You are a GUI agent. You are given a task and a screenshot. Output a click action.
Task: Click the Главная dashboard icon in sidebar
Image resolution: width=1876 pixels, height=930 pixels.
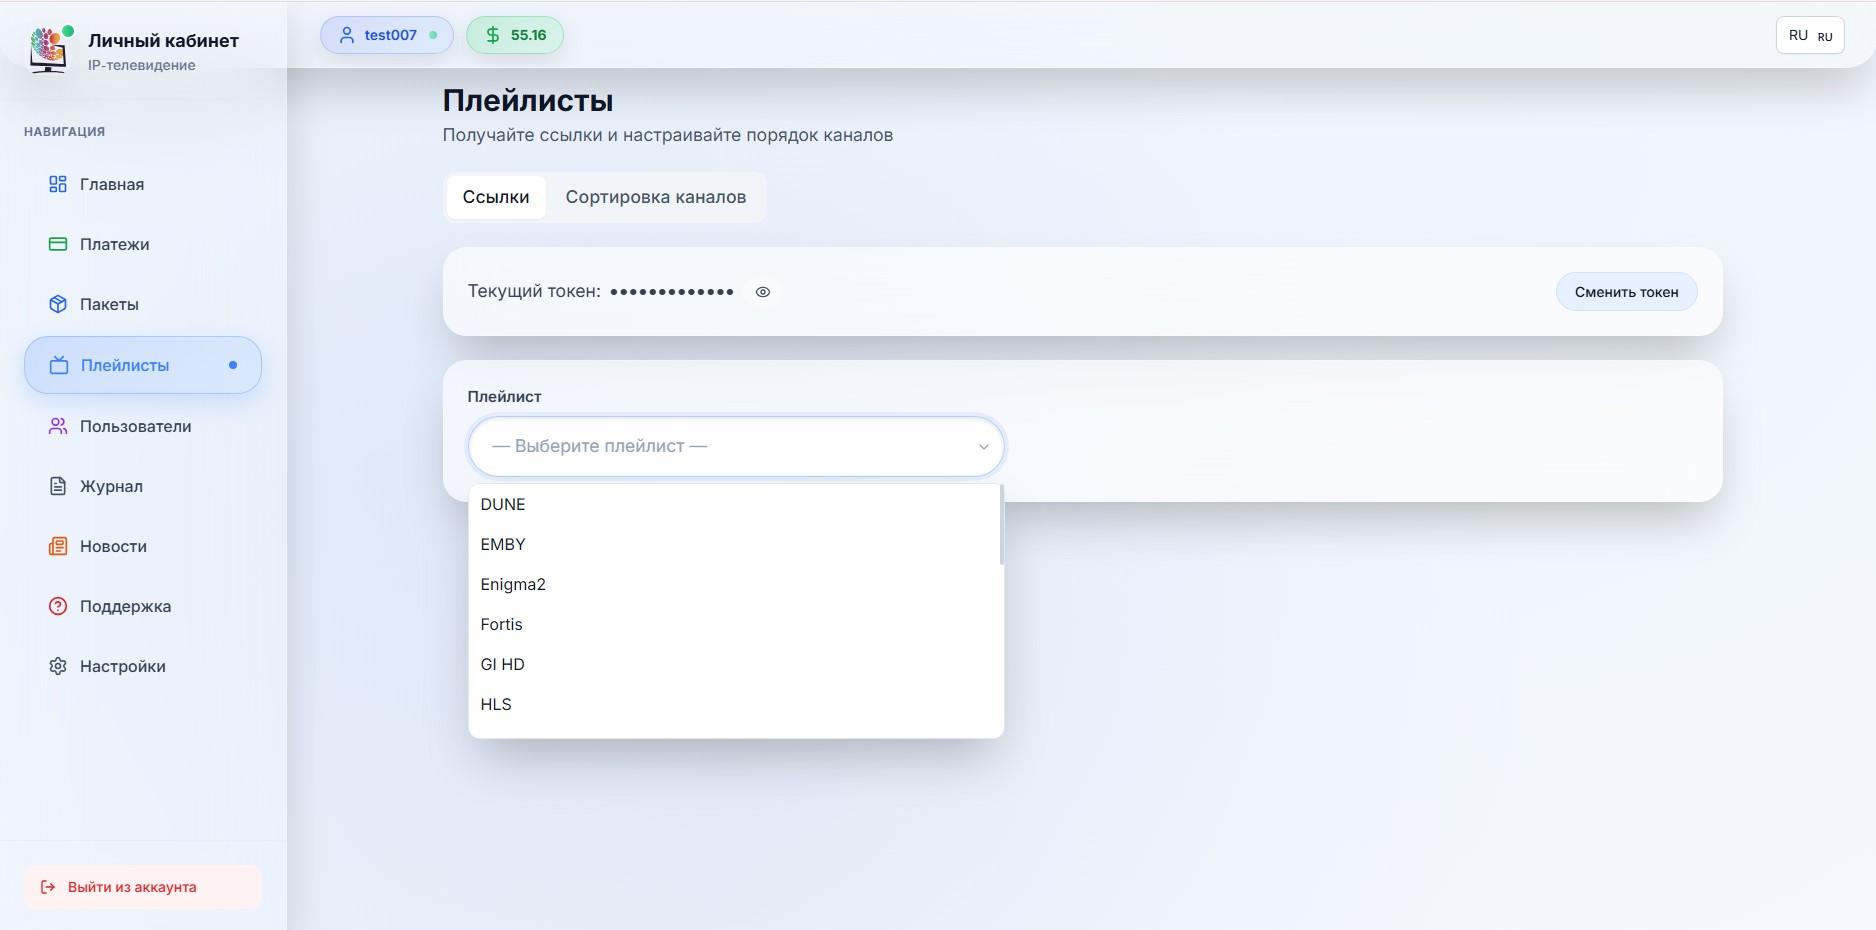tap(58, 184)
